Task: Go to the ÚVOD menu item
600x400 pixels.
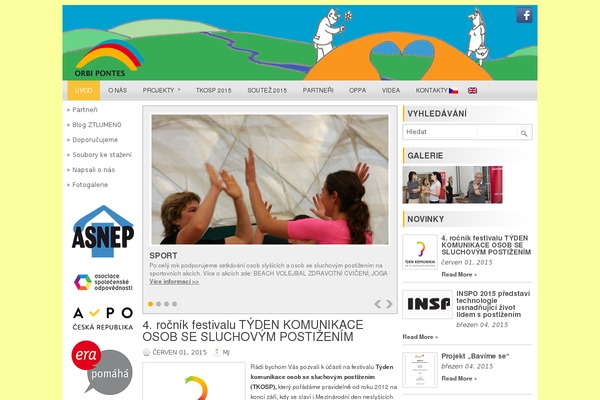Action: click(83, 90)
